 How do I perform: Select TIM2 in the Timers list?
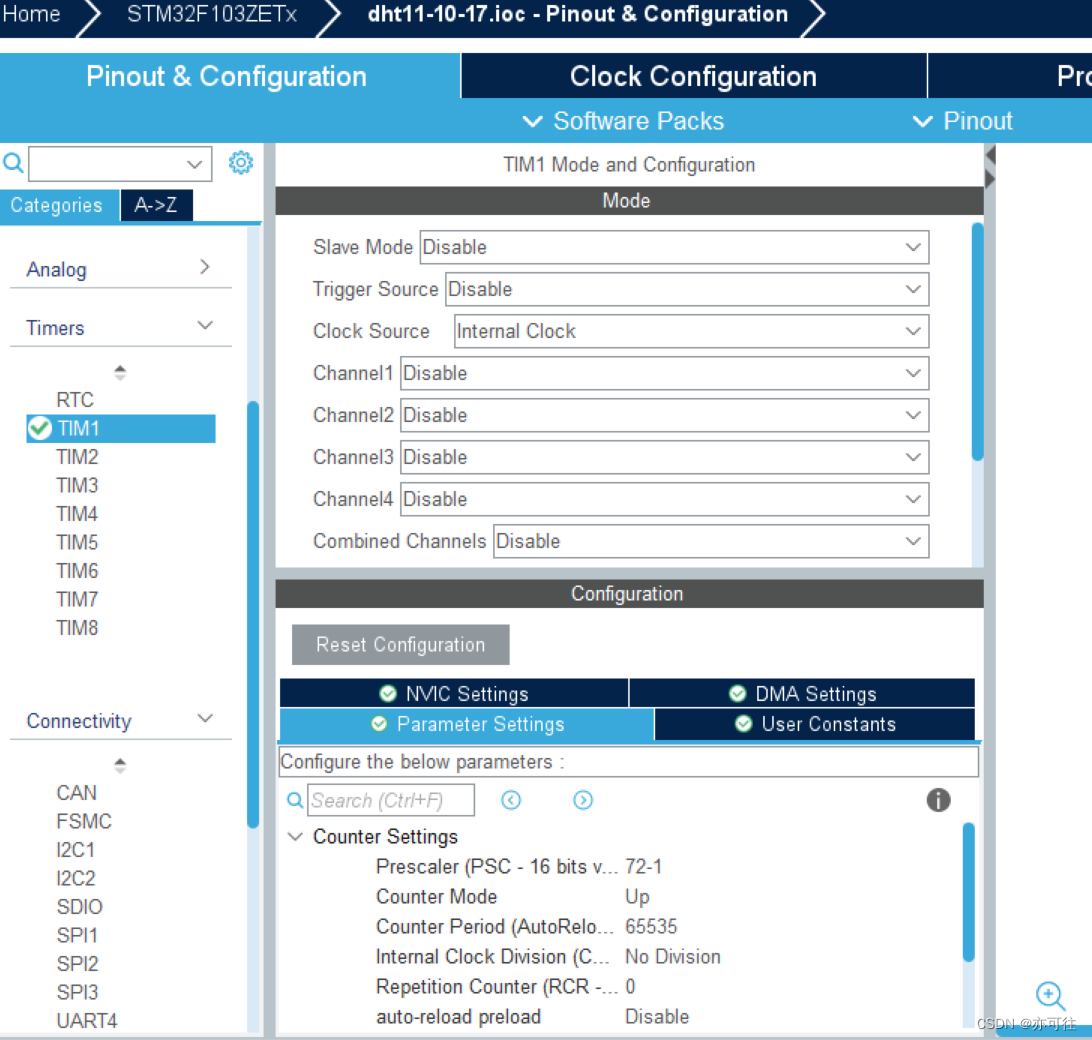pos(77,457)
